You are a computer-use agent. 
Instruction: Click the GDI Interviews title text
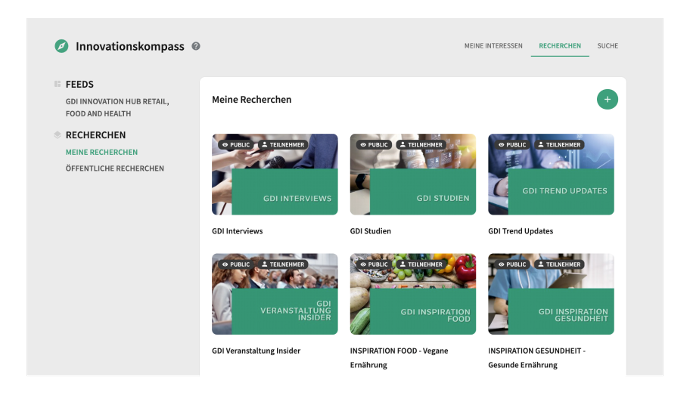(x=237, y=231)
